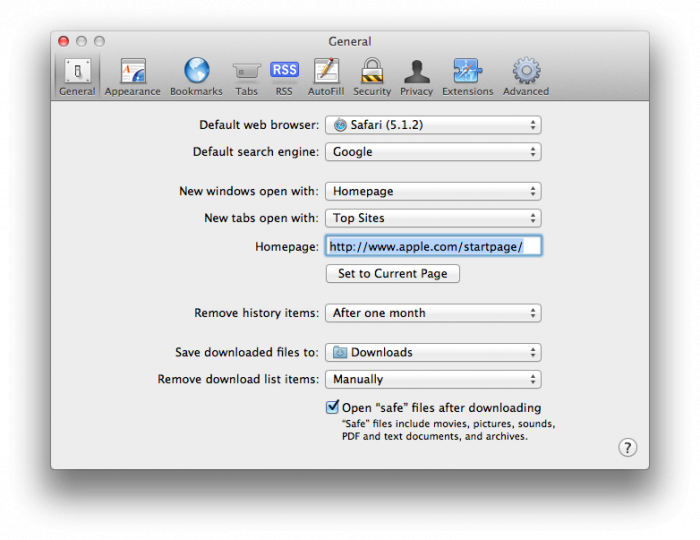Switch to the Tabs preferences pane

point(246,77)
